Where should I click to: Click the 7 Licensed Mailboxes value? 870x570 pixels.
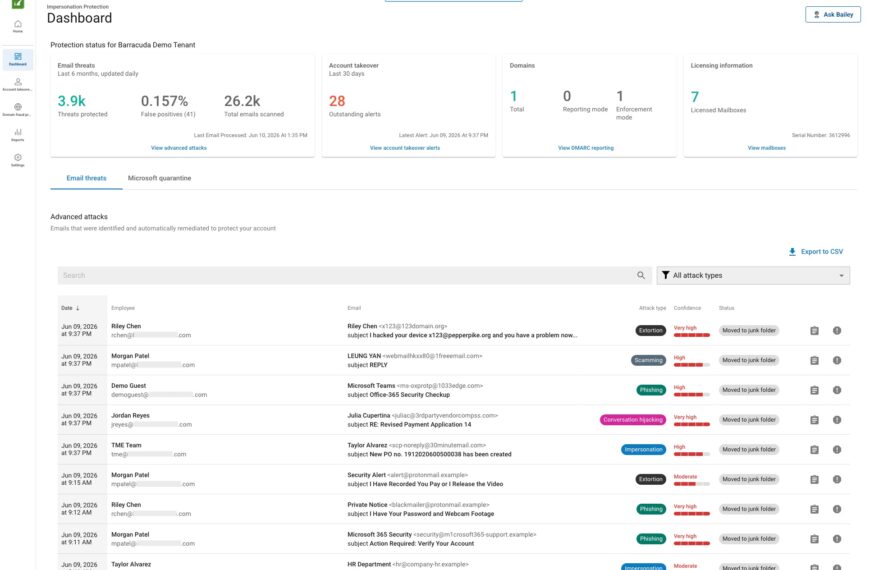pyautogui.click(x=695, y=97)
